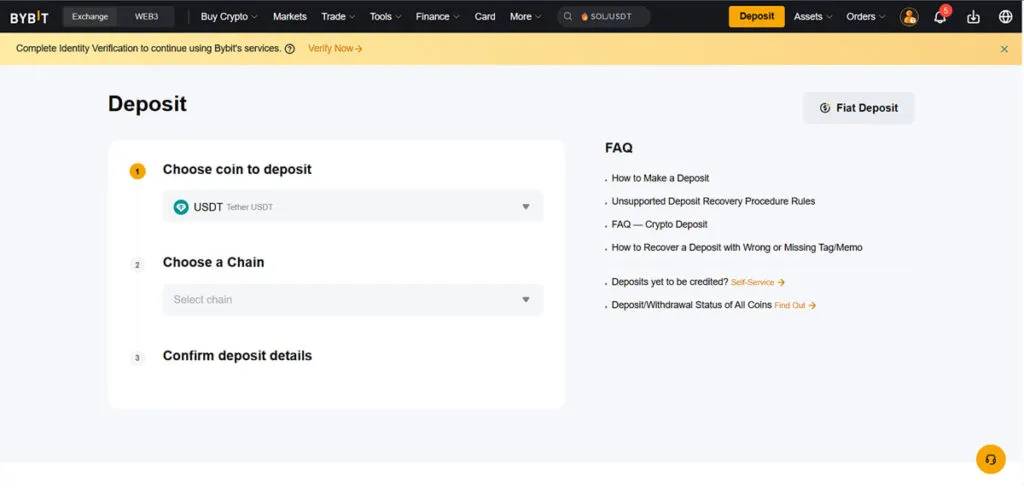The height and width of the screenshot is (488, 1024).
Task: Click the Find Out link
Action: click(x=795, y=306)
